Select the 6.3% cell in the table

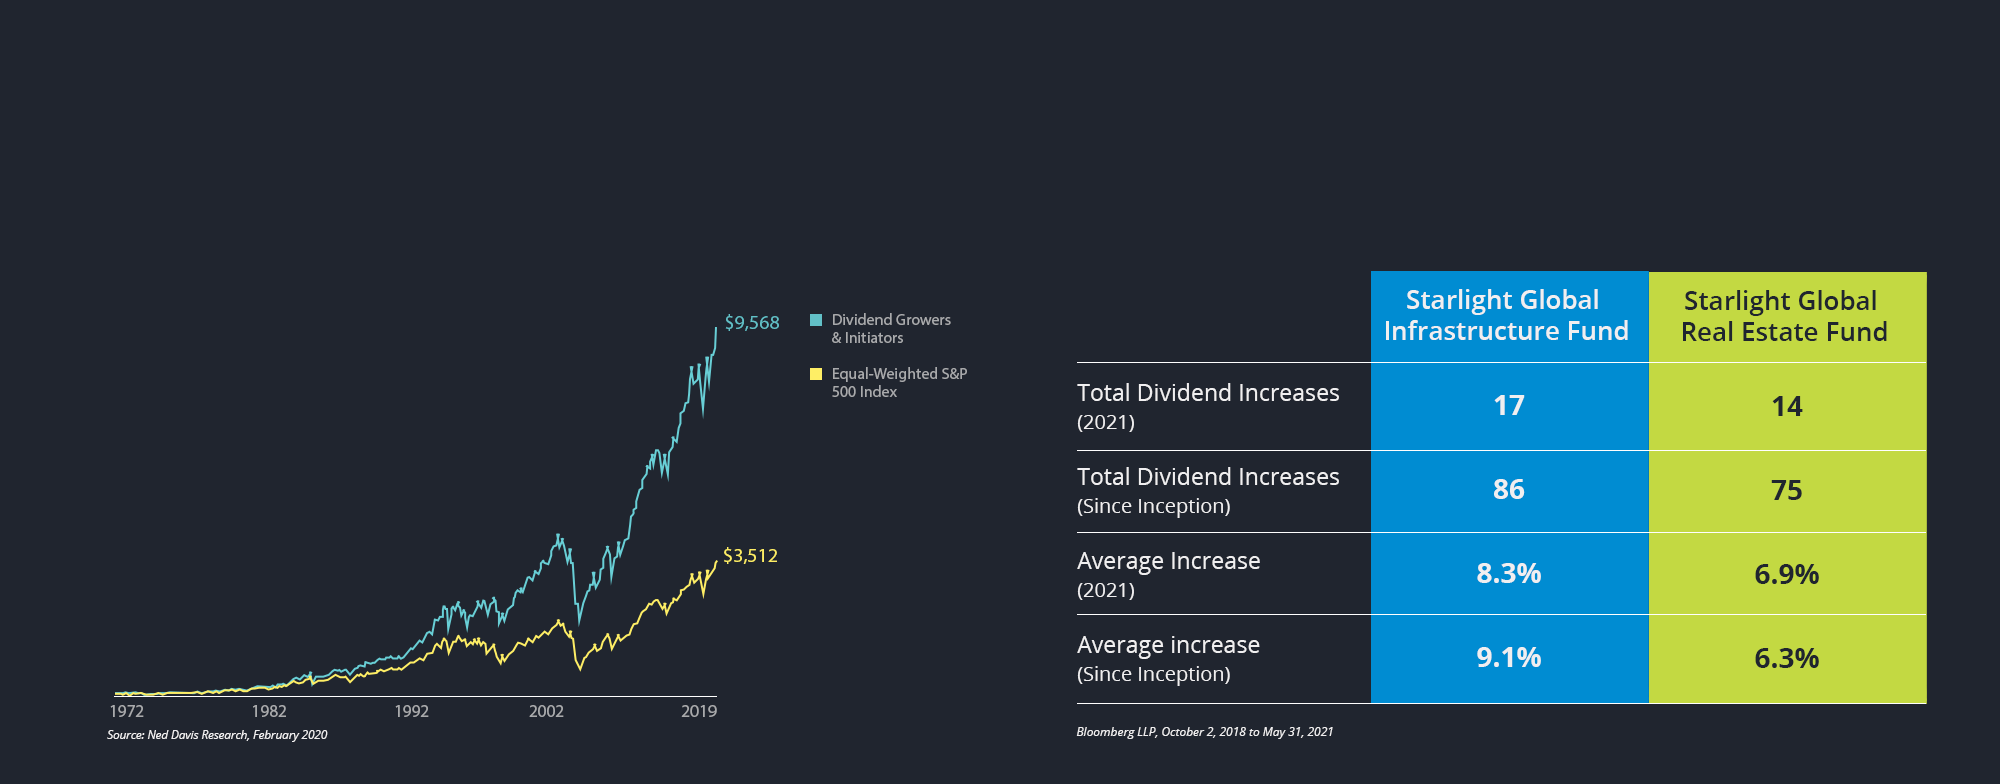(x=1787, y=659)
